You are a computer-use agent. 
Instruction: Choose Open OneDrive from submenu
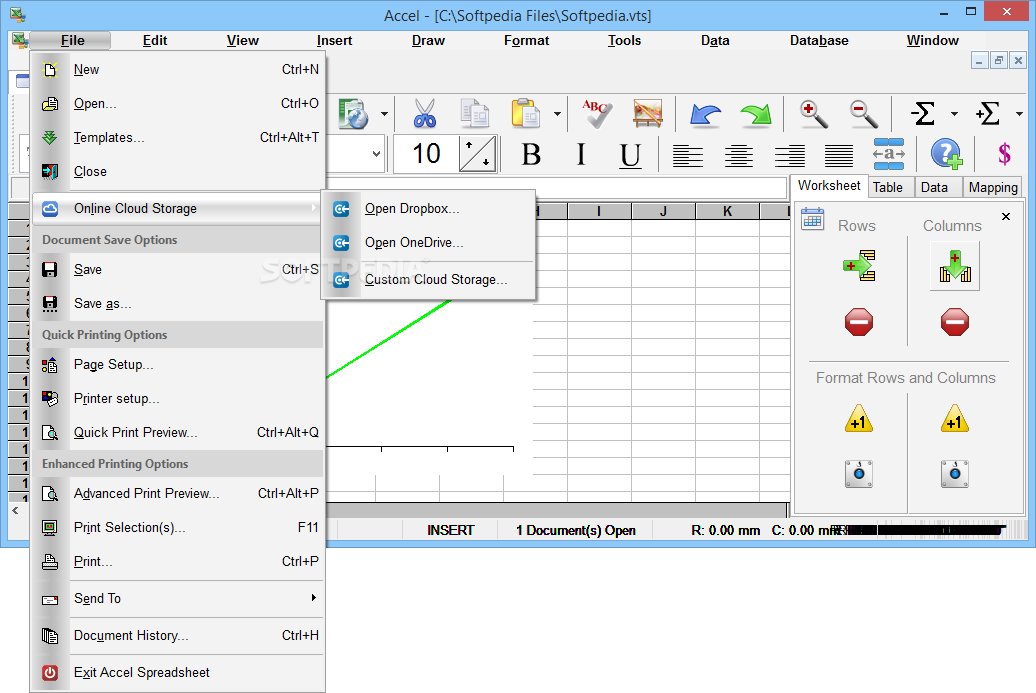tap(428, 242)
